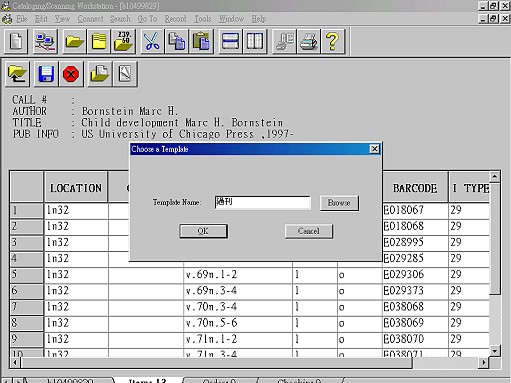Open the Help menu
This screenshot has height=383, width=511.
[x=259, y=19]
